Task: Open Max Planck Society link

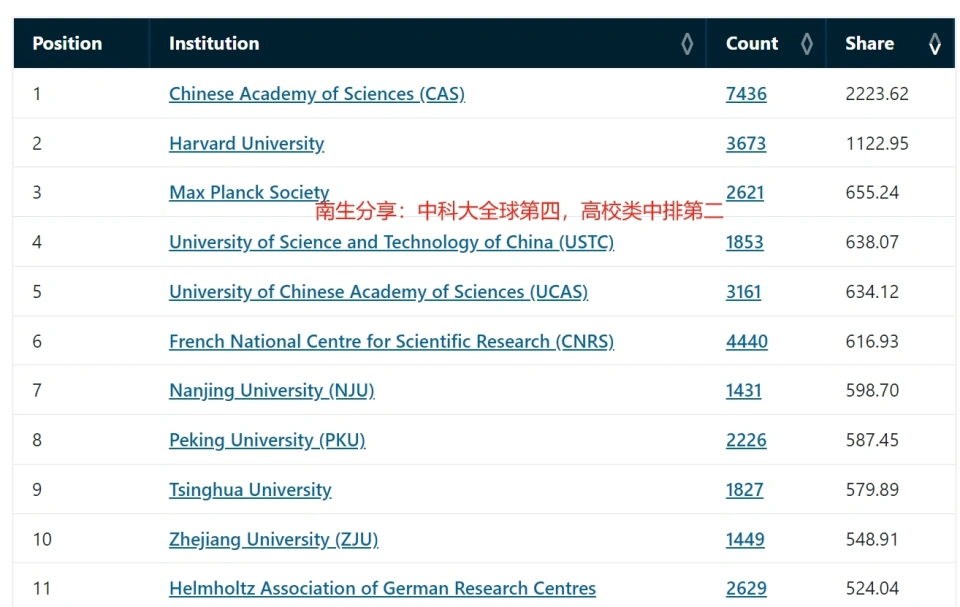Action: click(x=249, y=192)
